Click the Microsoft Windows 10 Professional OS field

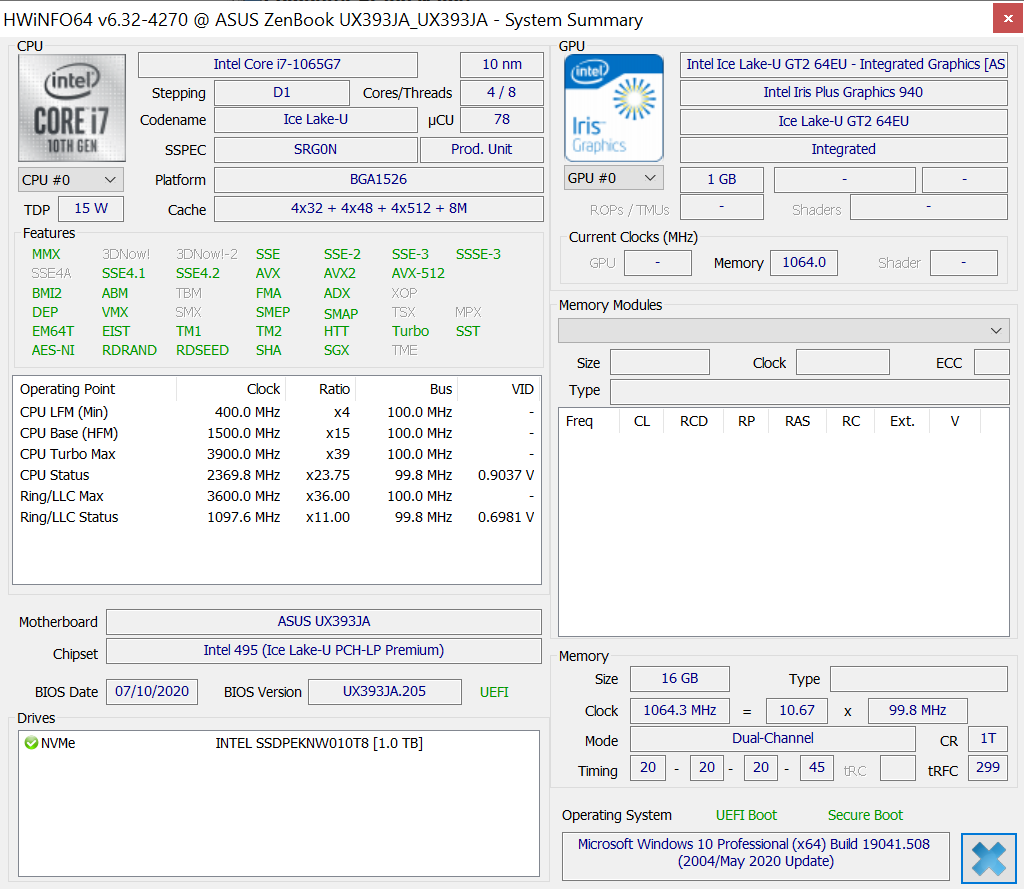(x=756, y=856)
